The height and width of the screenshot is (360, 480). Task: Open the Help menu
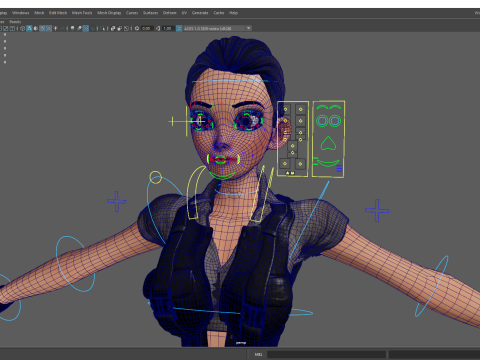(233, 13)
